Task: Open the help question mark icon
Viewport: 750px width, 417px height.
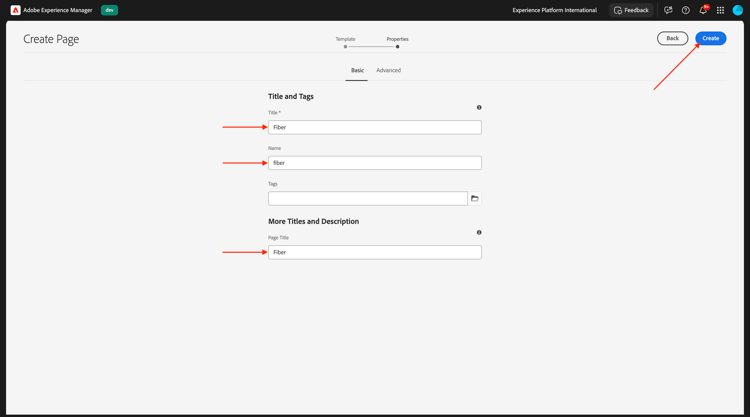Action: (x=685, y=10)
